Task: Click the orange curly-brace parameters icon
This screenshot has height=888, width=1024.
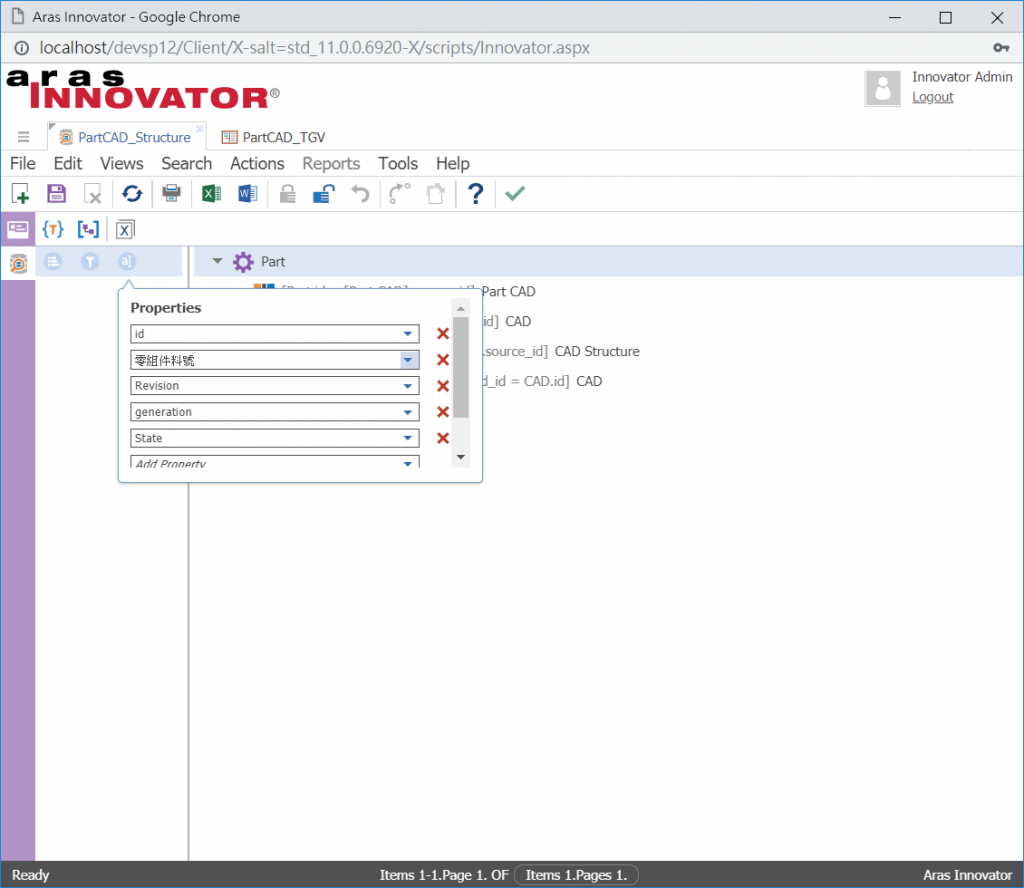Action: [53, 229]
